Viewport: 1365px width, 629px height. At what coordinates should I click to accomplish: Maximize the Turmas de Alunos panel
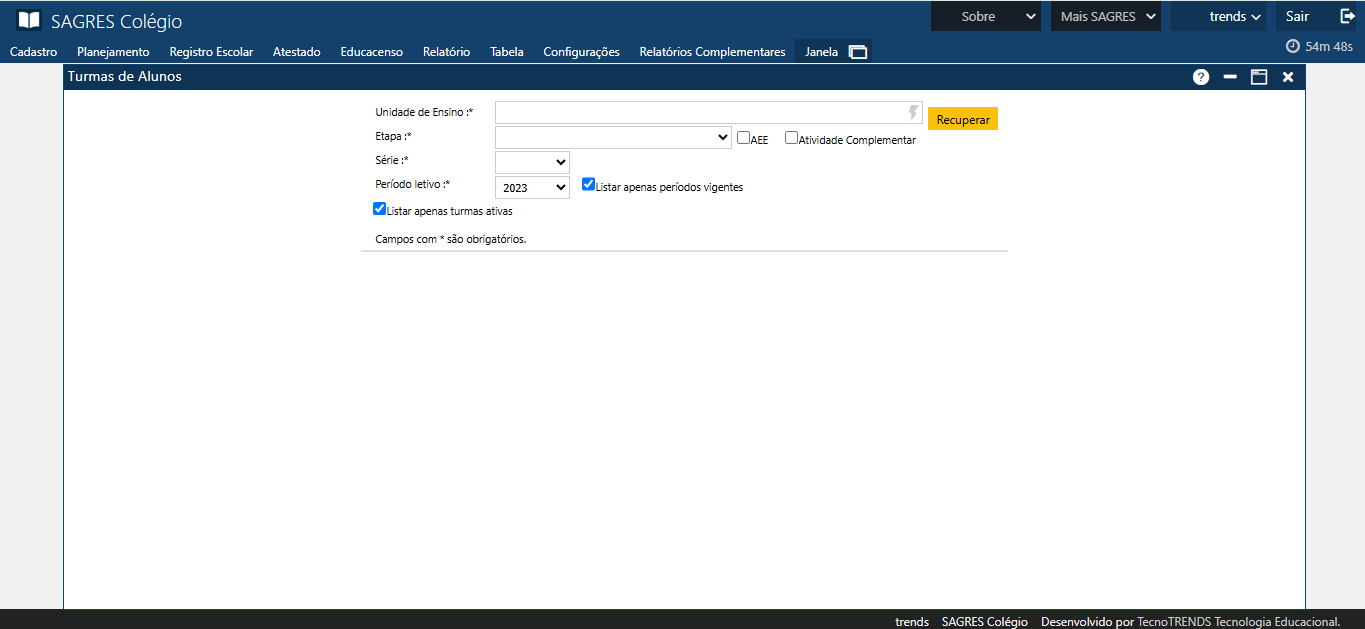[x=1259, y=77]
